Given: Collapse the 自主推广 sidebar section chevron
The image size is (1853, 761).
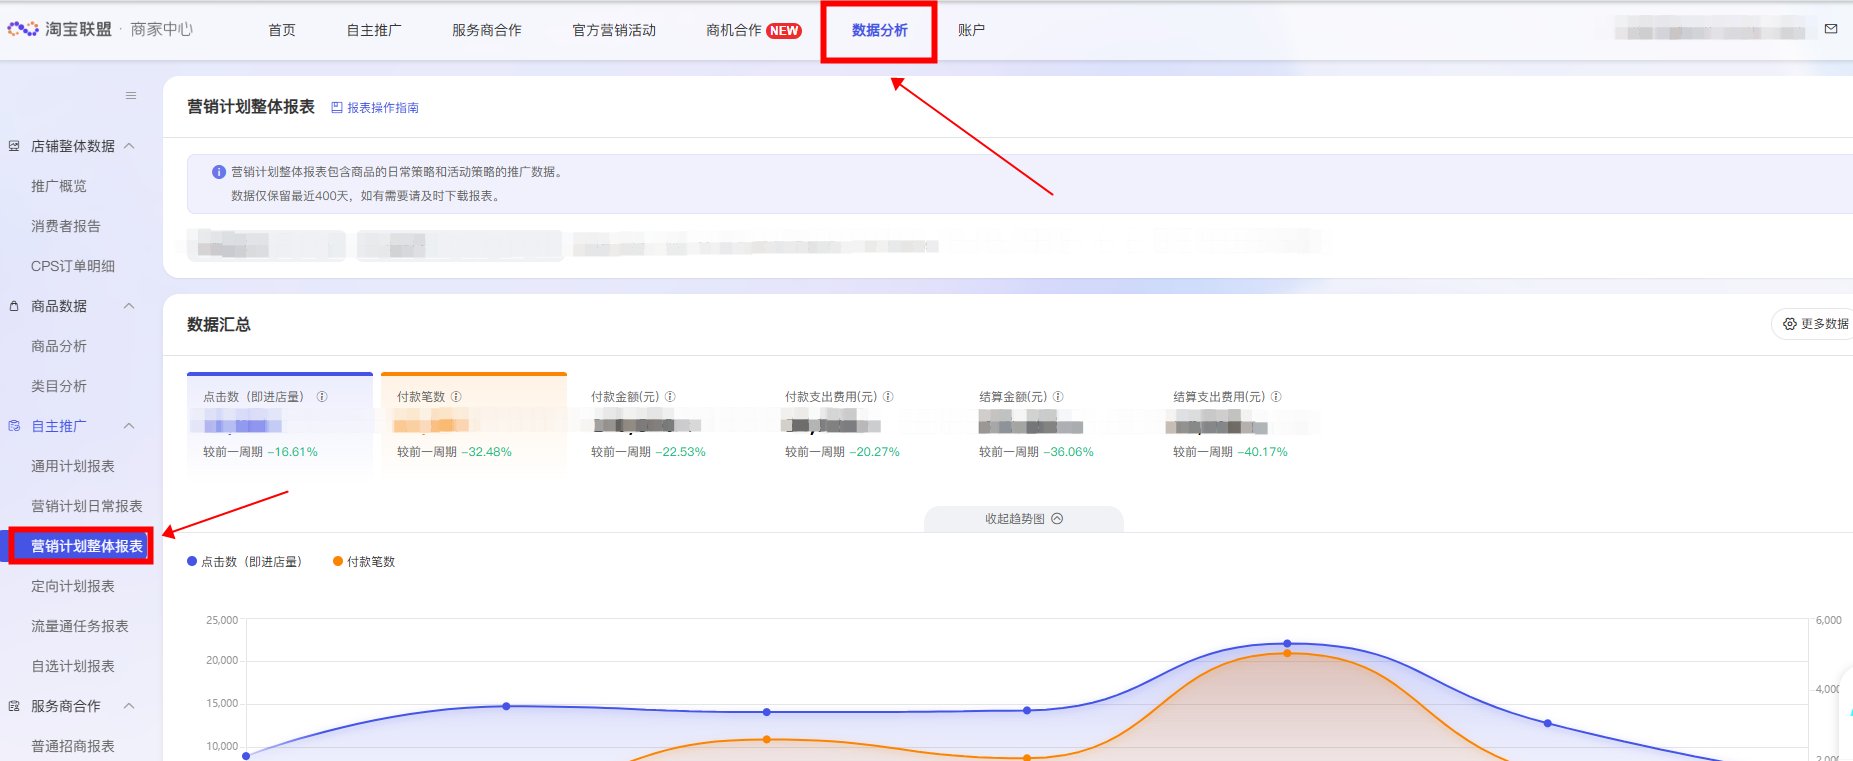Looking at the screenshot, I should [x=129, y=426].
